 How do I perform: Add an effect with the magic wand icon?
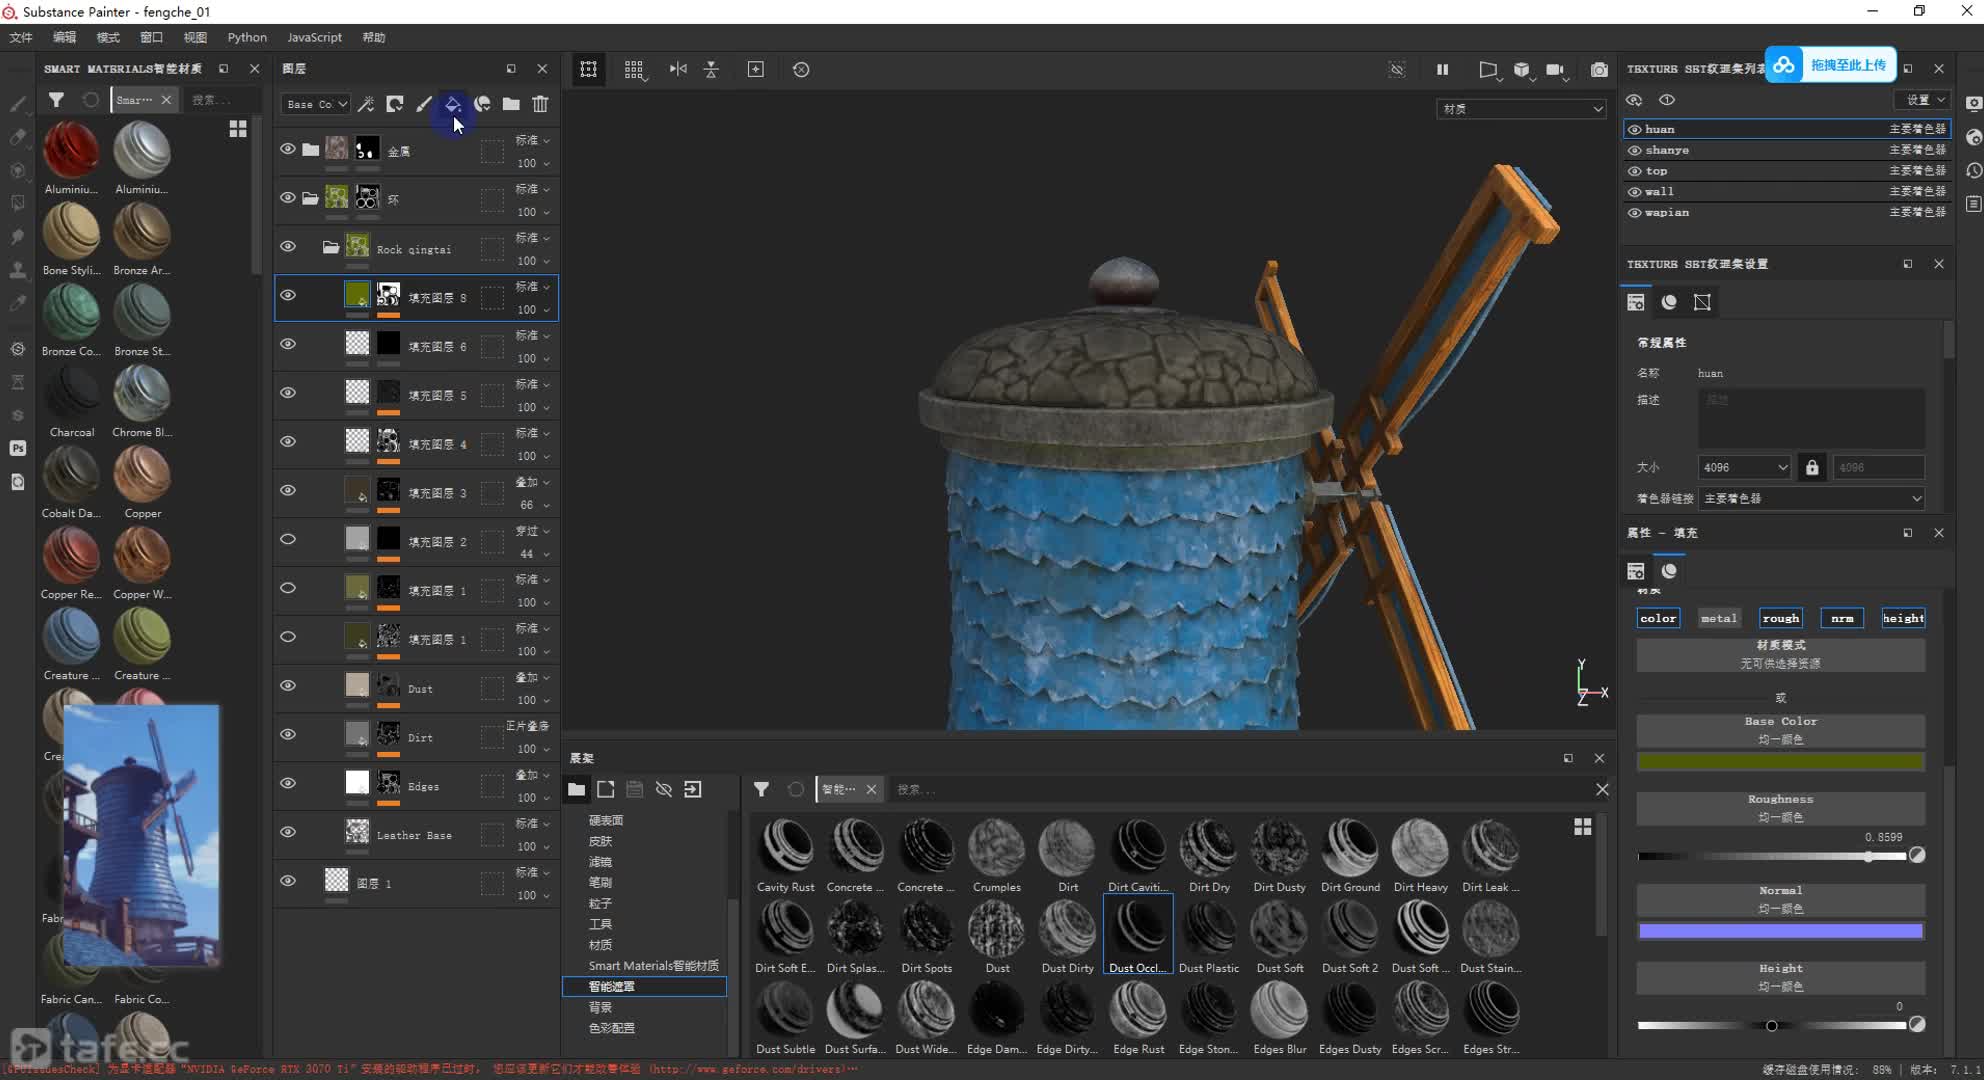[366, 104]
